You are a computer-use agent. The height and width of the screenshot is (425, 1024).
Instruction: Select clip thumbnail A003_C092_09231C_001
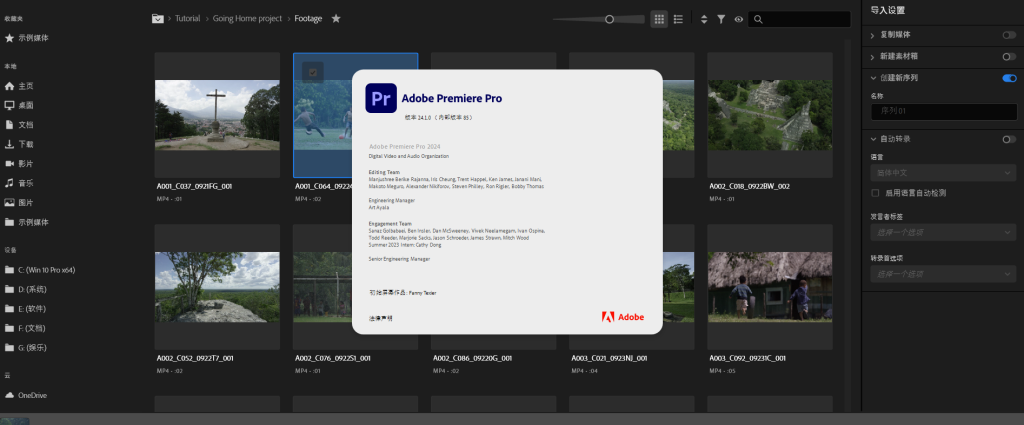coord(770,287)
